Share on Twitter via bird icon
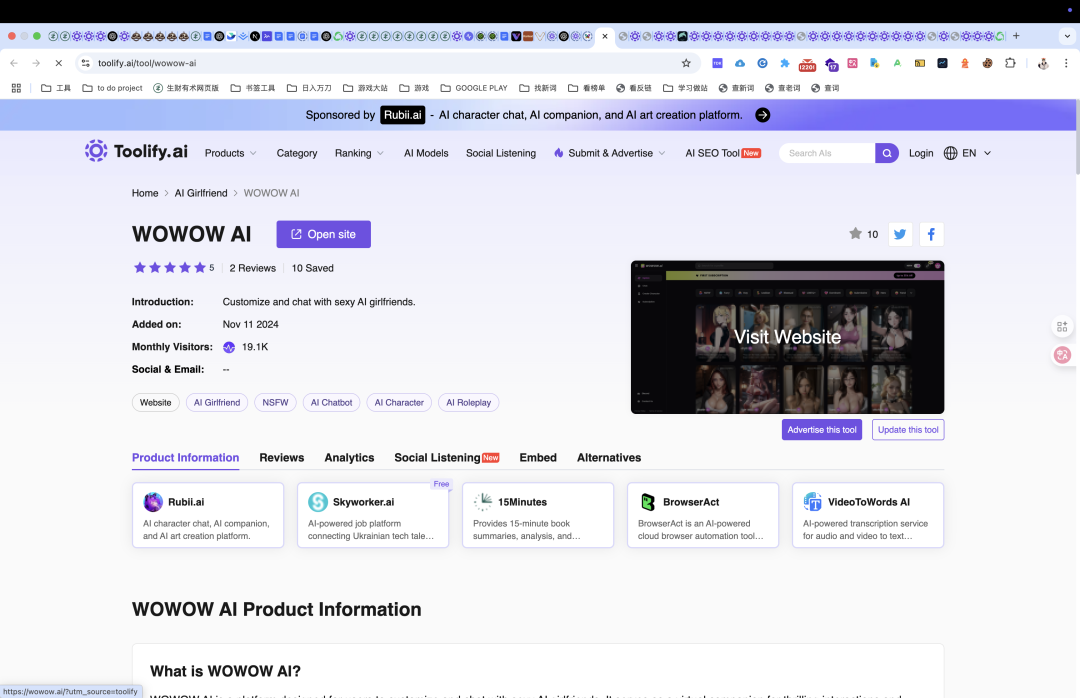The width and height of the screenshot is (1080, 698). (900, 234)
